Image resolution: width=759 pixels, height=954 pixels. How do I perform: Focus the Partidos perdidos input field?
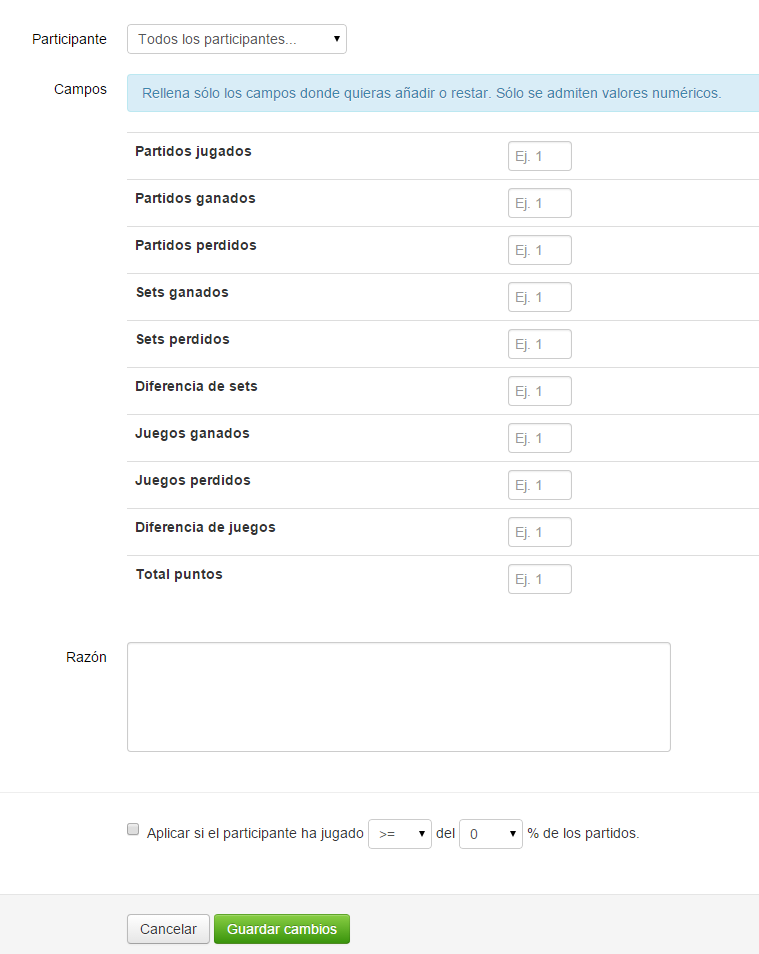point(540,250)
